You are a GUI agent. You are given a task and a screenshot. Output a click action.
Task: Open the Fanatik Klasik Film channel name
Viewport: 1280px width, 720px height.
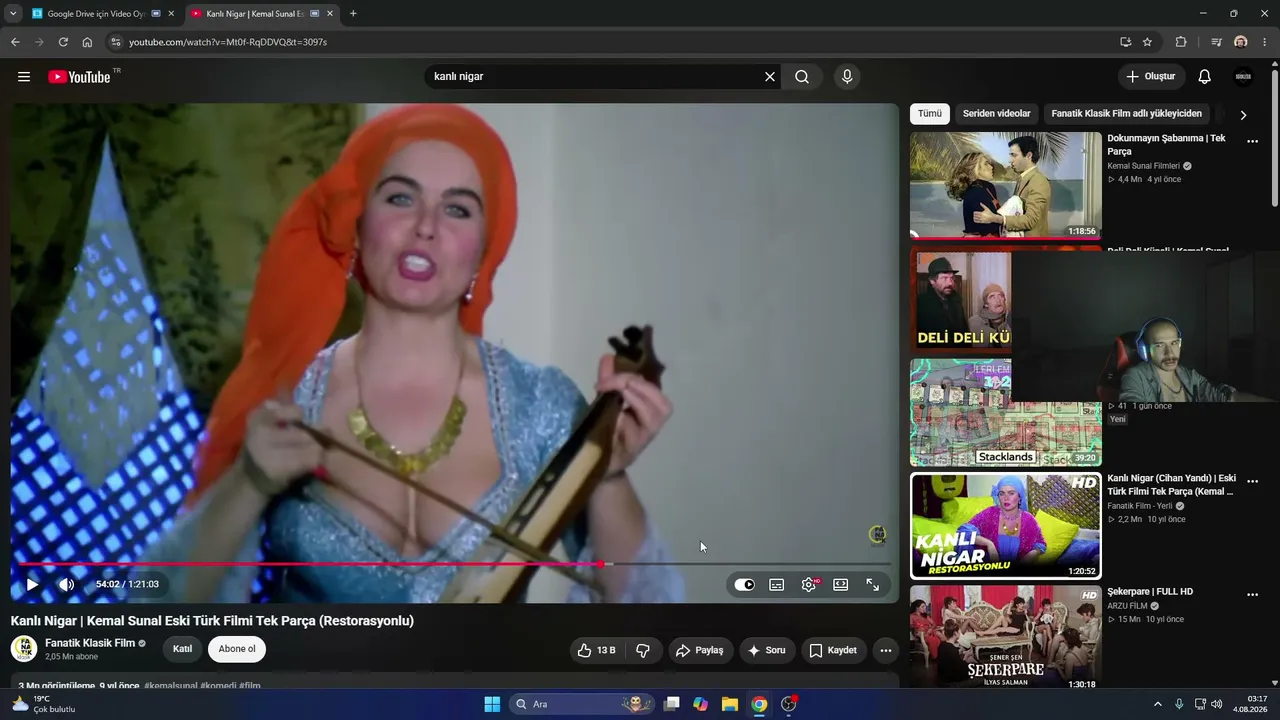pyautogui.click(x=90, y=643)
